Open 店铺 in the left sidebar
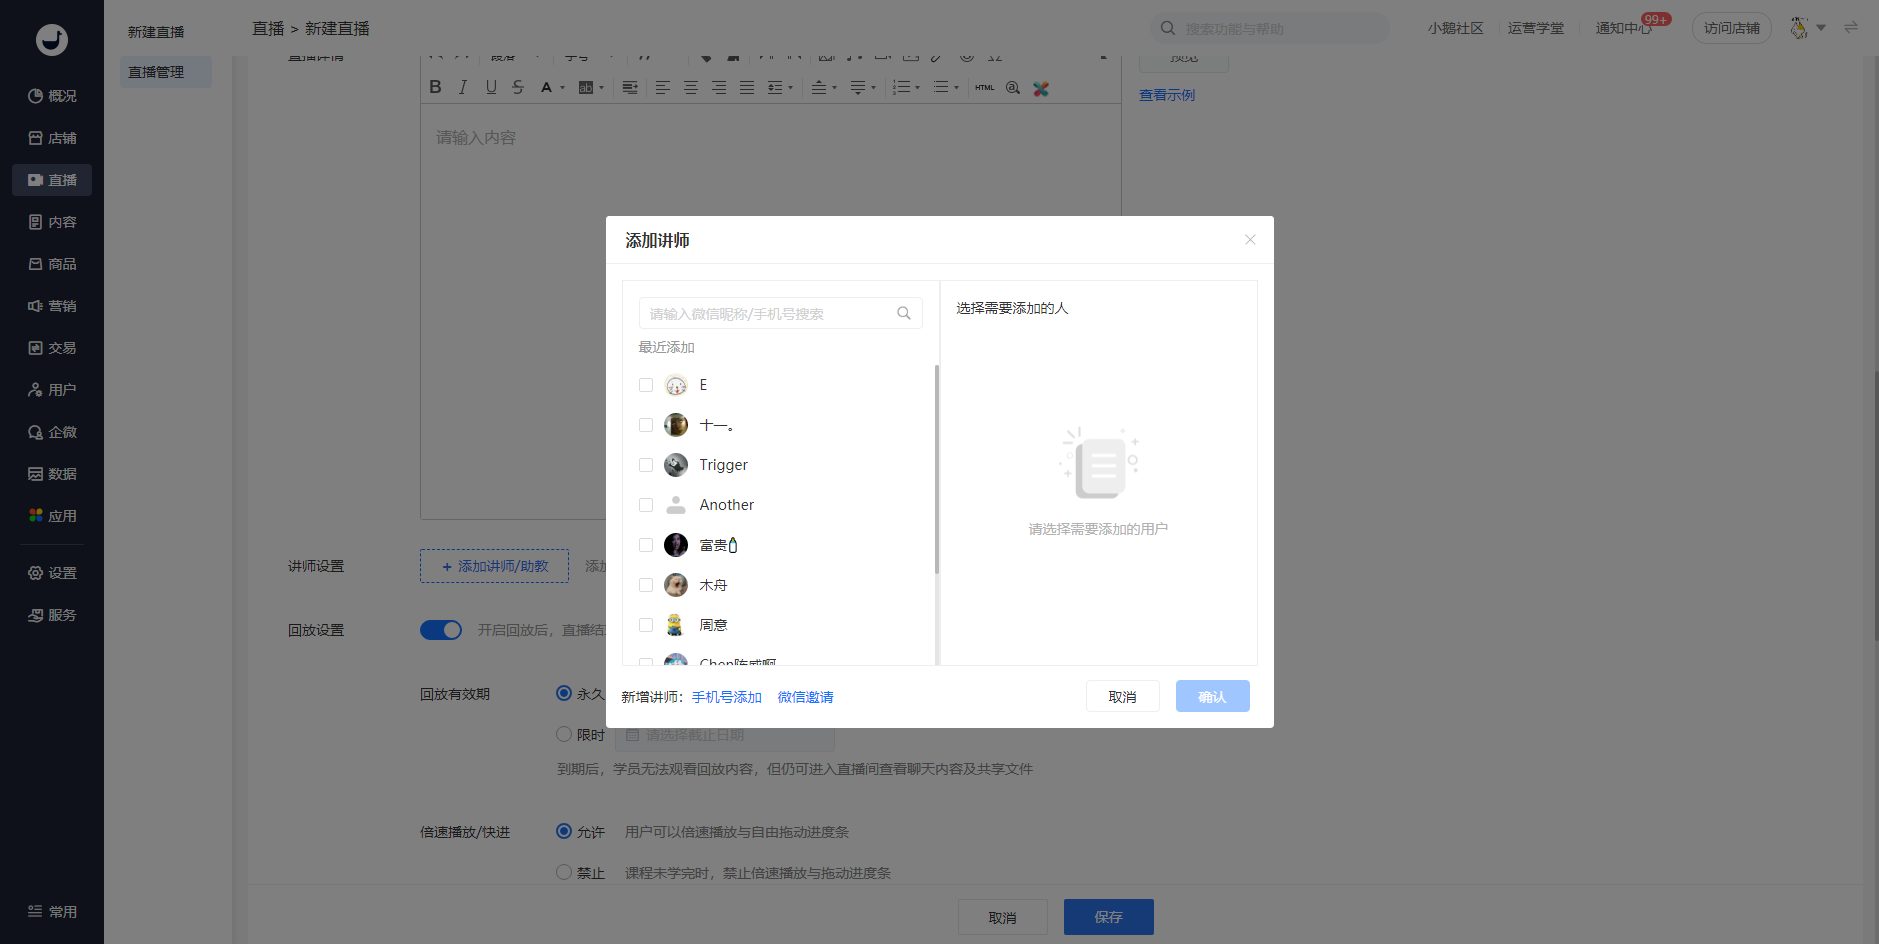1879x944 pixels. [x=52, y=138]
